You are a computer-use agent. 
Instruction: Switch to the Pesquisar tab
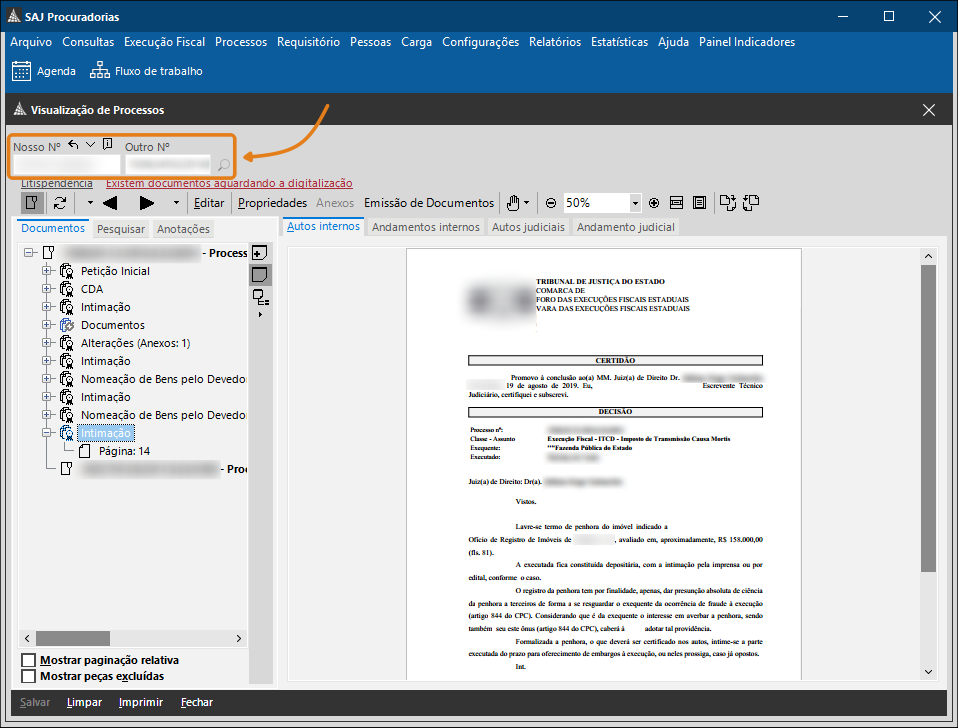[x=121, y=229]
